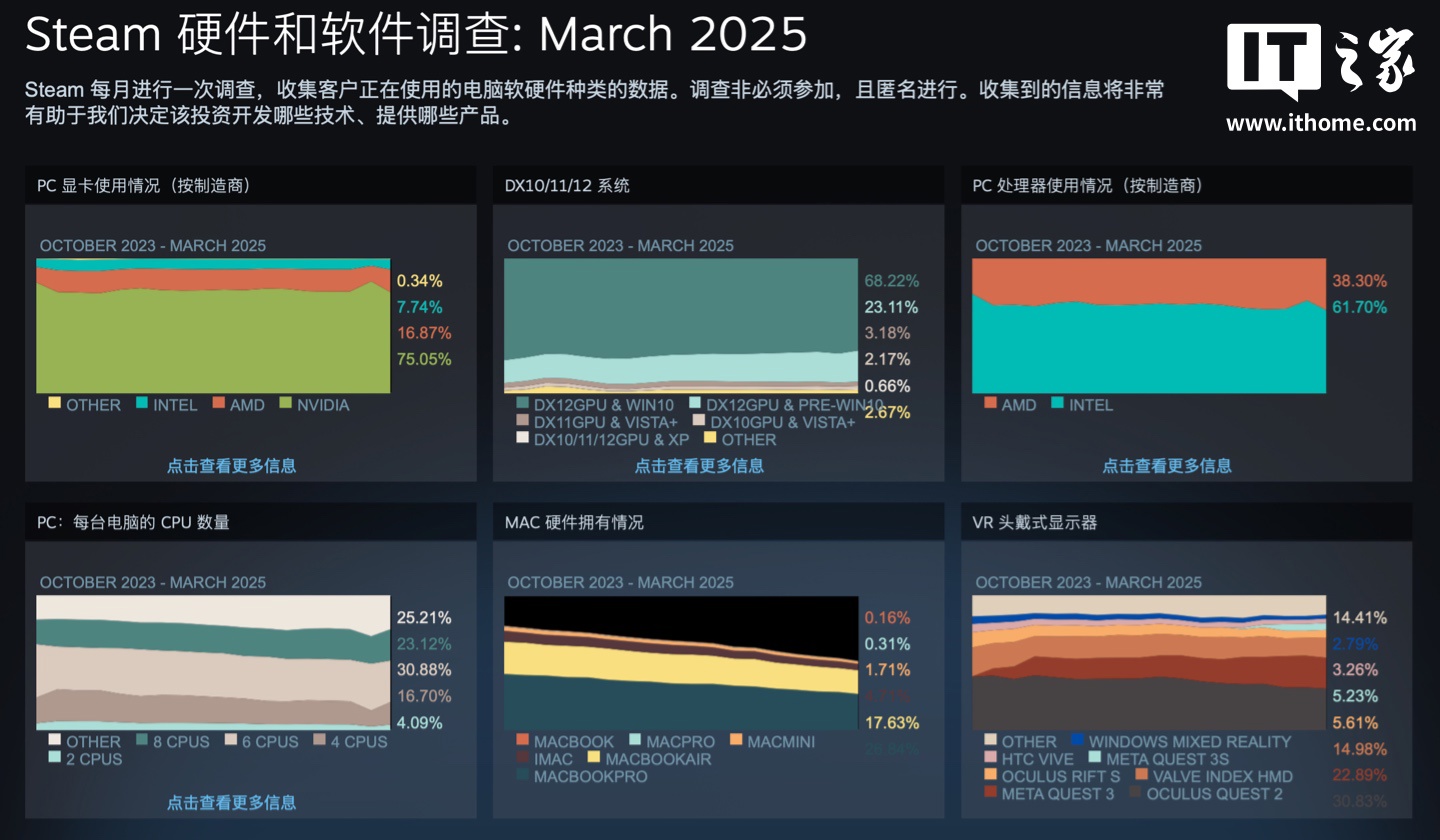Click the 38.30% AMD processor value

pos(1360,281)
